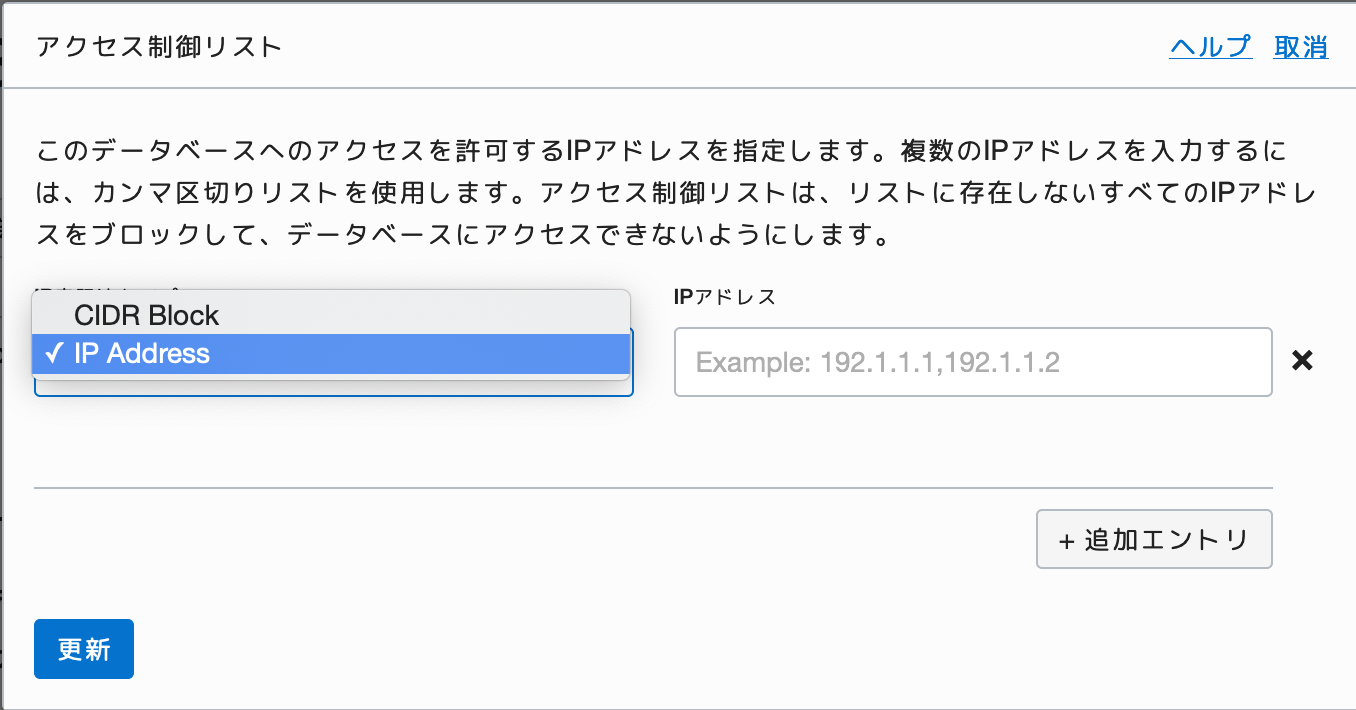The height and width of the screenshot is (710, 1356).
Task: Add another entry with 追加エントリ
Action: [x=1154, y=540]
